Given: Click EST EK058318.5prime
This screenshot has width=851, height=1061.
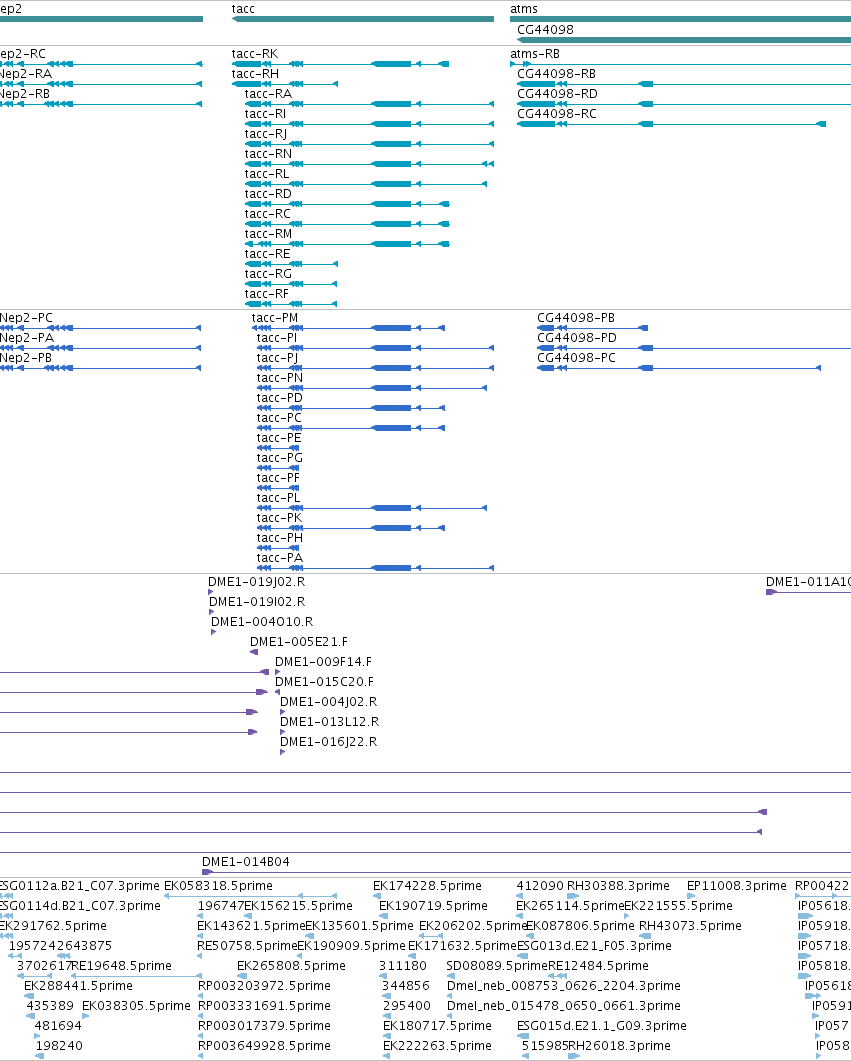Looking at the screenshot, I should 251,896.
